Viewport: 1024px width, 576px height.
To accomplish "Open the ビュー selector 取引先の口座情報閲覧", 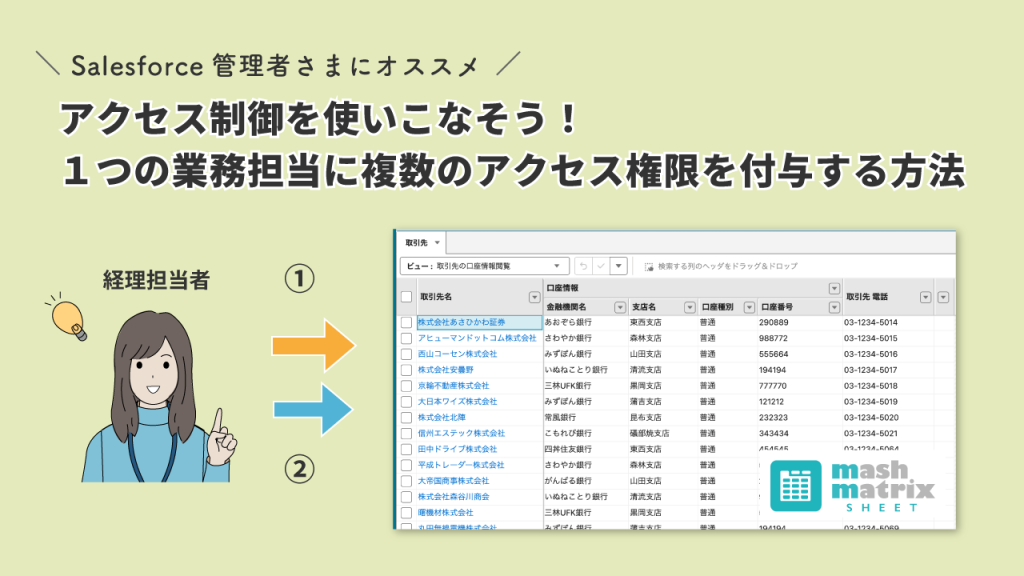I will point(484,266).
